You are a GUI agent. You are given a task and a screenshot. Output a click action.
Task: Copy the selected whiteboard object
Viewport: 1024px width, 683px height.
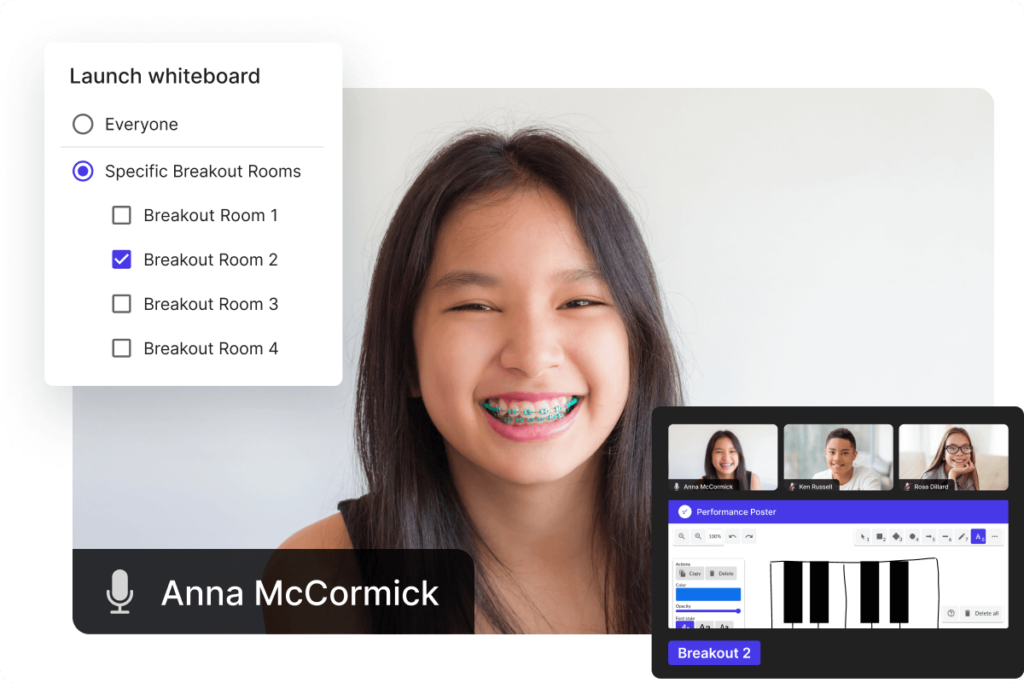click(690, 574)
